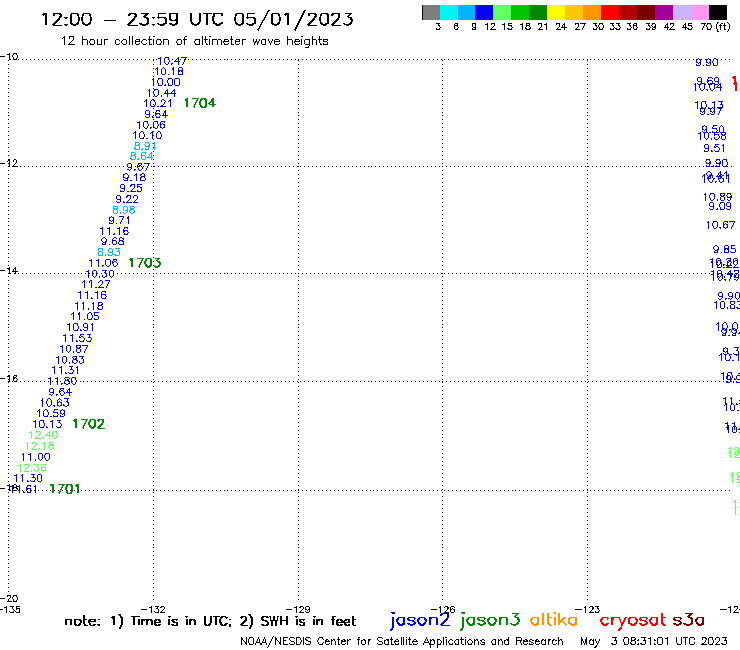Select the reading 11.18
The width and height of the screenshot is (740, 650).
(89, 306)
